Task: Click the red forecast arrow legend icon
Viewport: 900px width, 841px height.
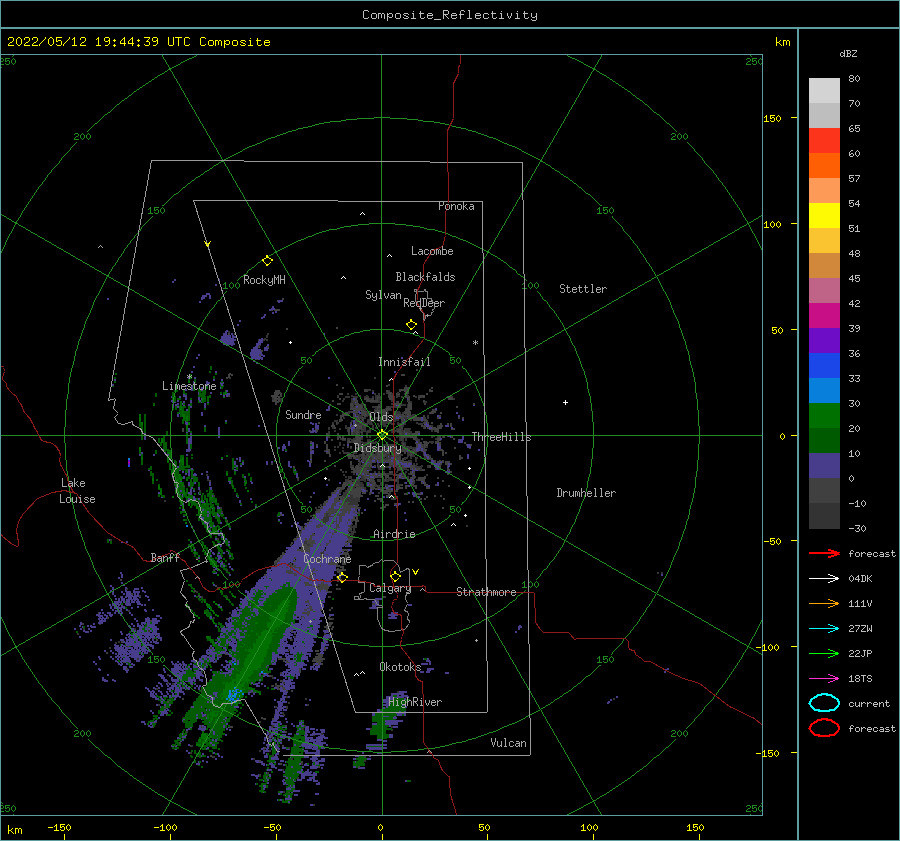Action: (824, 553)
